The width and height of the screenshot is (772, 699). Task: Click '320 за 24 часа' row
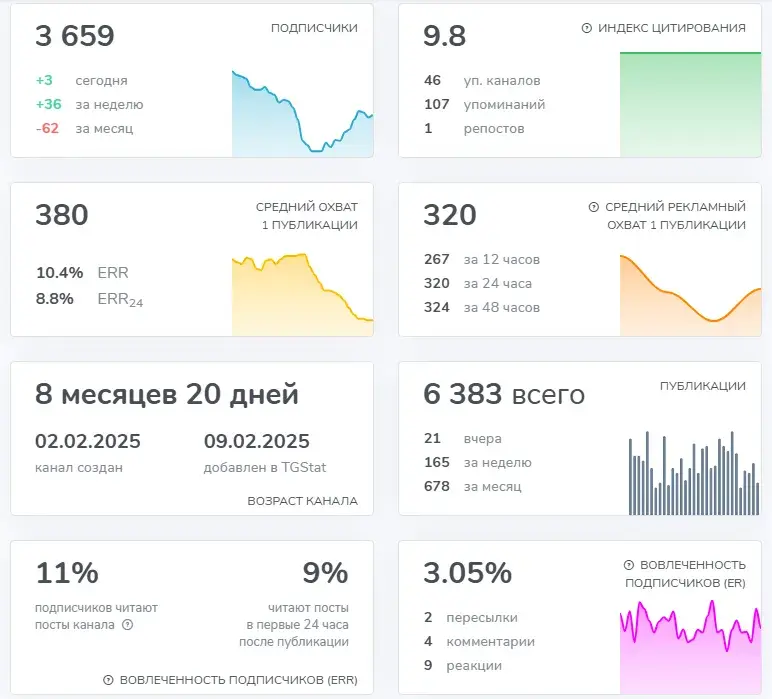click(x=478, y=284)
